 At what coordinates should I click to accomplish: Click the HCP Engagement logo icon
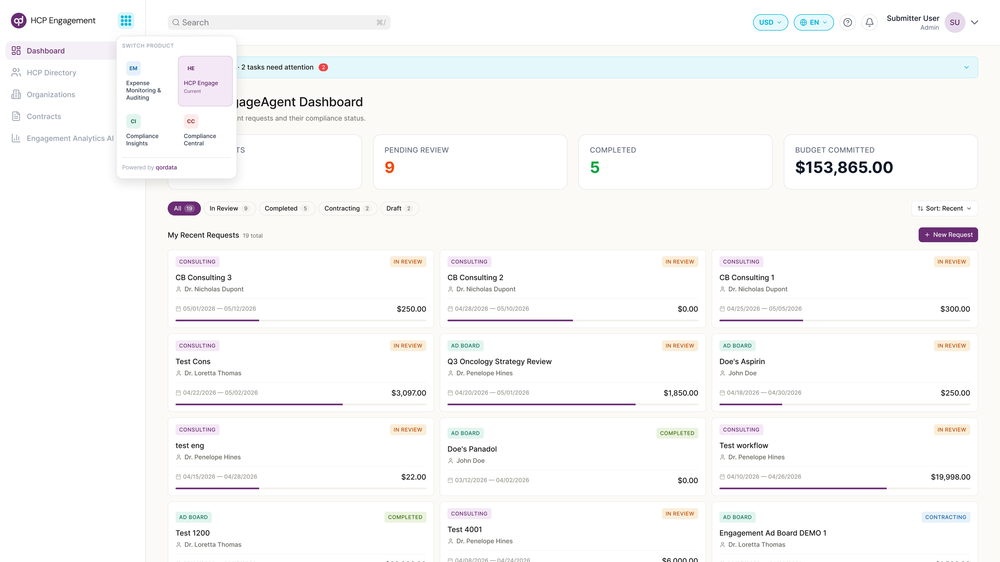(x=18, y=20)
